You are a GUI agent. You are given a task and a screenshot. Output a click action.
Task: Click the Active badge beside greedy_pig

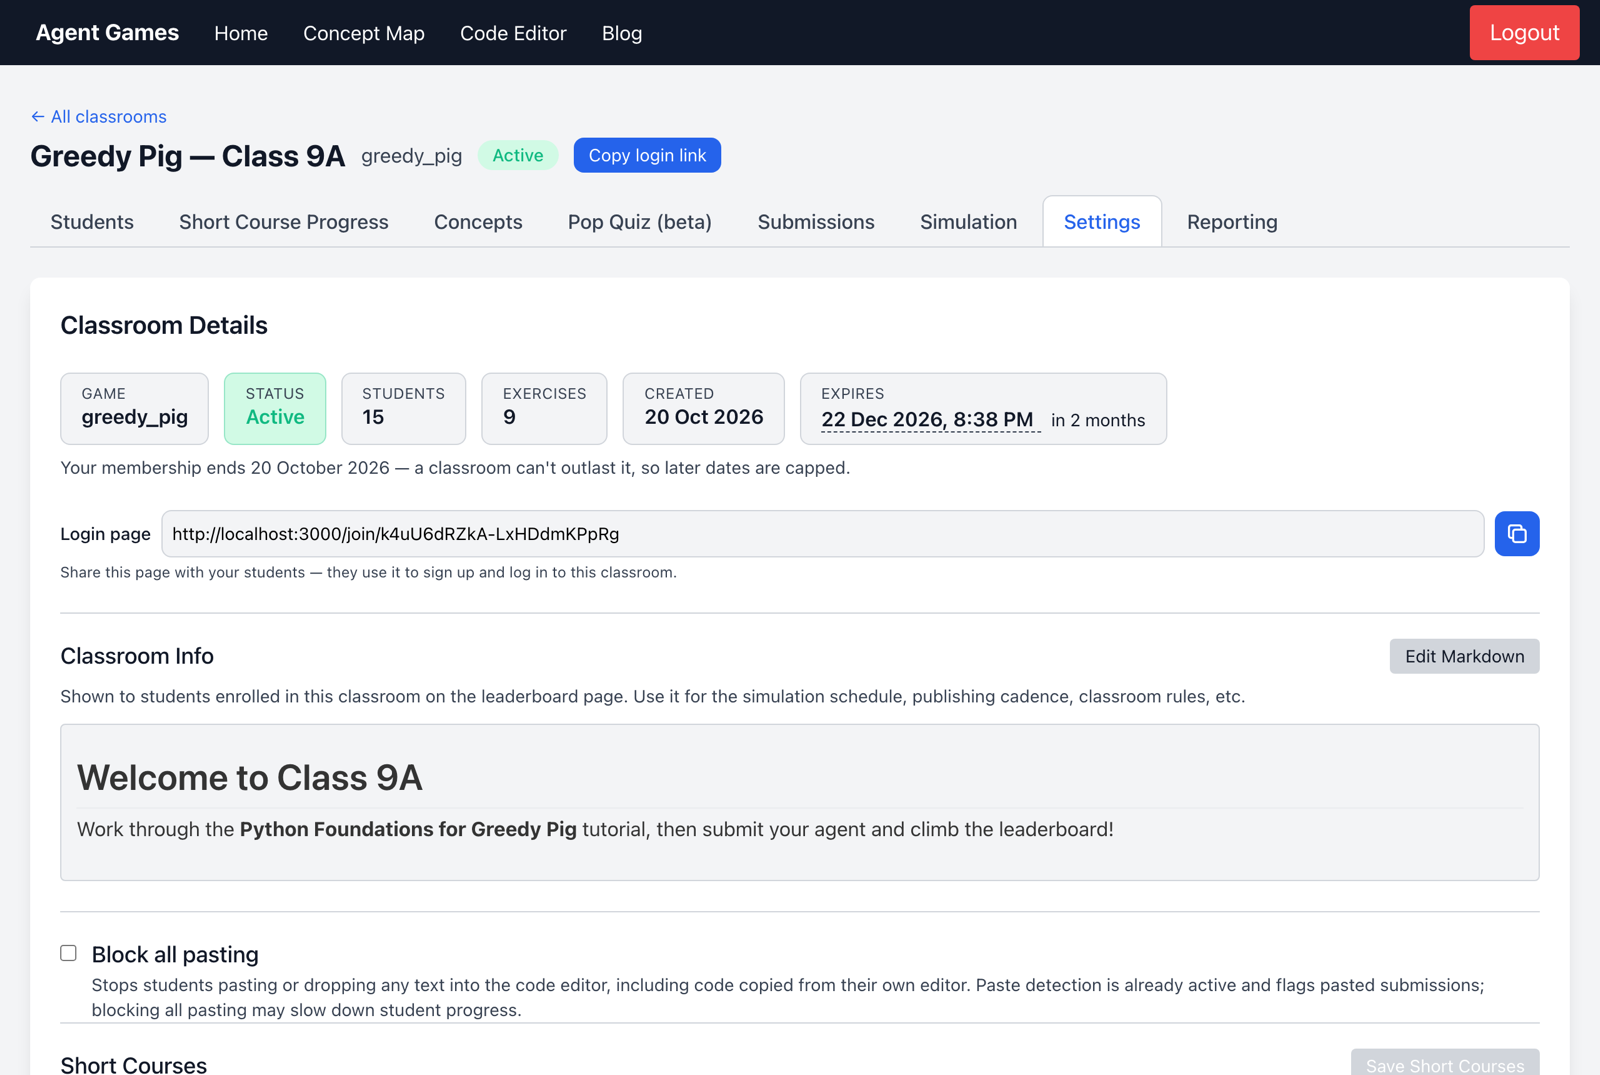517,155
